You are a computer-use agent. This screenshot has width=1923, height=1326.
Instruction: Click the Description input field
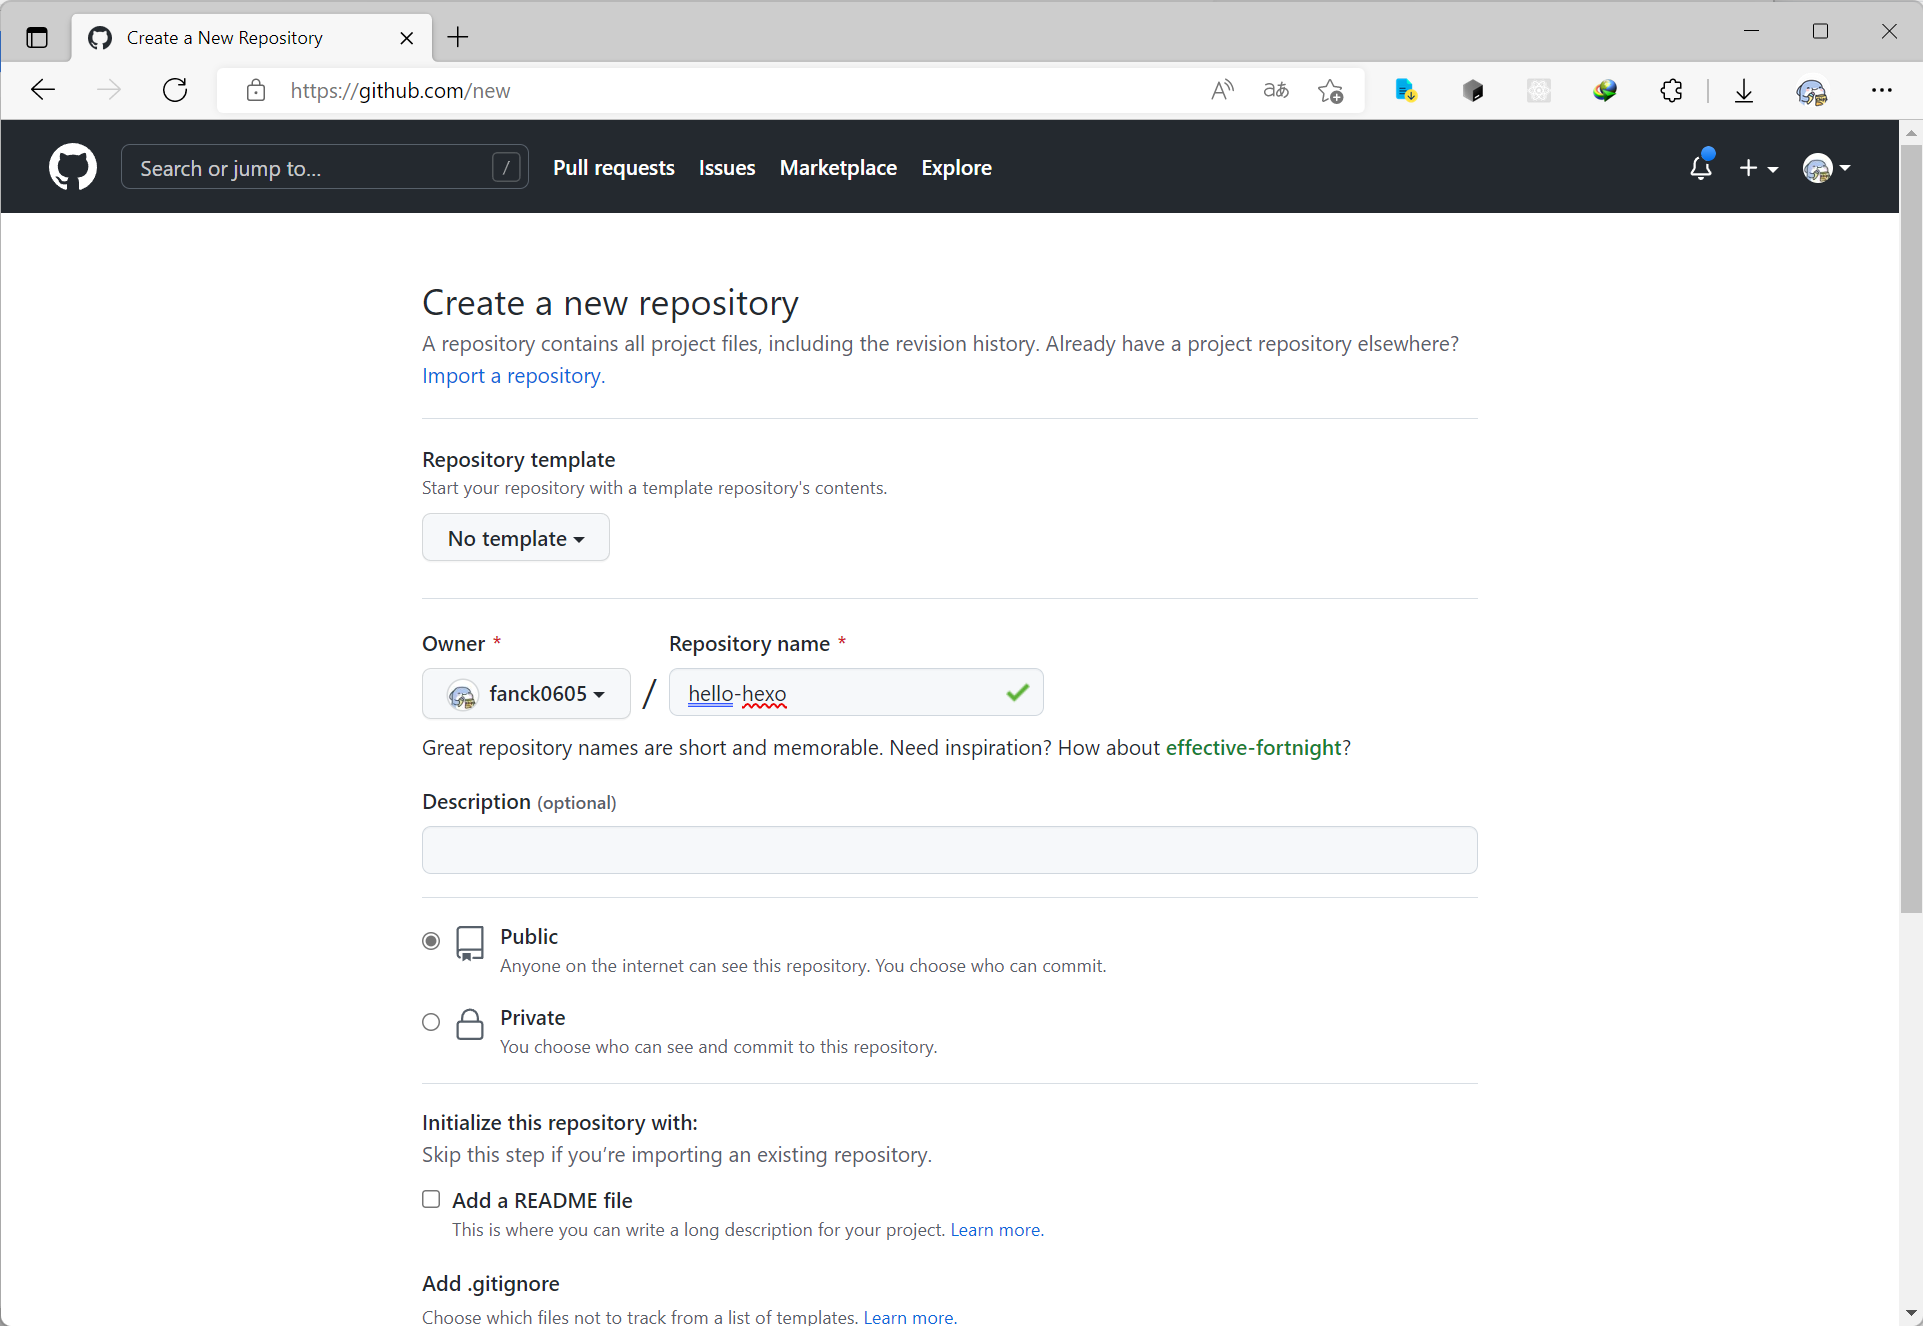click(950, 850)
